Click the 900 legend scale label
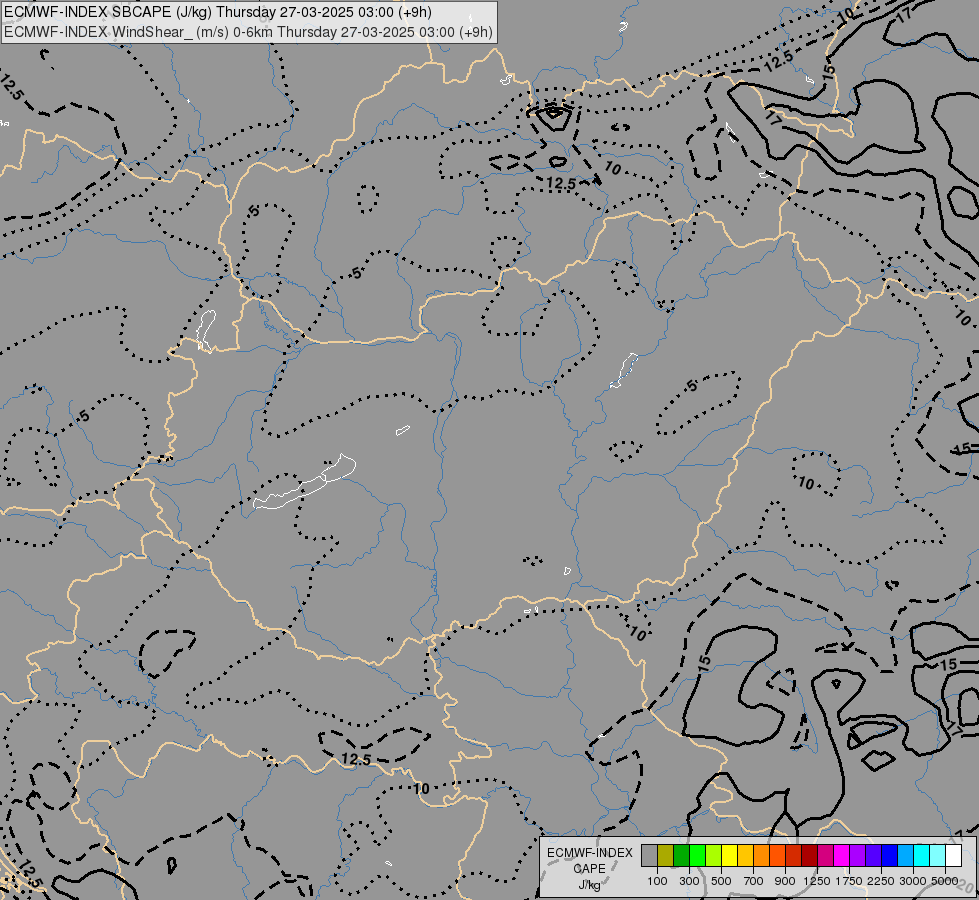Viewport: 979px width, 900px height. [x=785, y=881]
